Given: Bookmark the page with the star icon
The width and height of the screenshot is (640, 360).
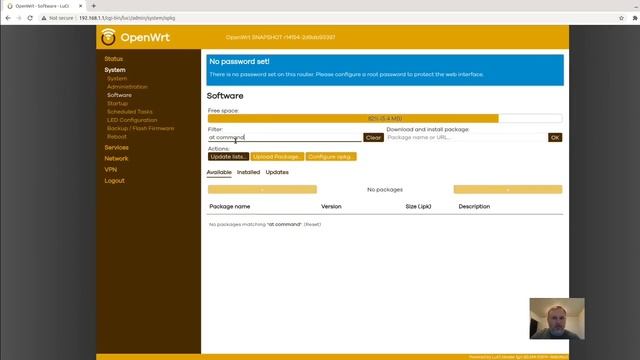Looking at the screenshot, I should pos(621,18).
